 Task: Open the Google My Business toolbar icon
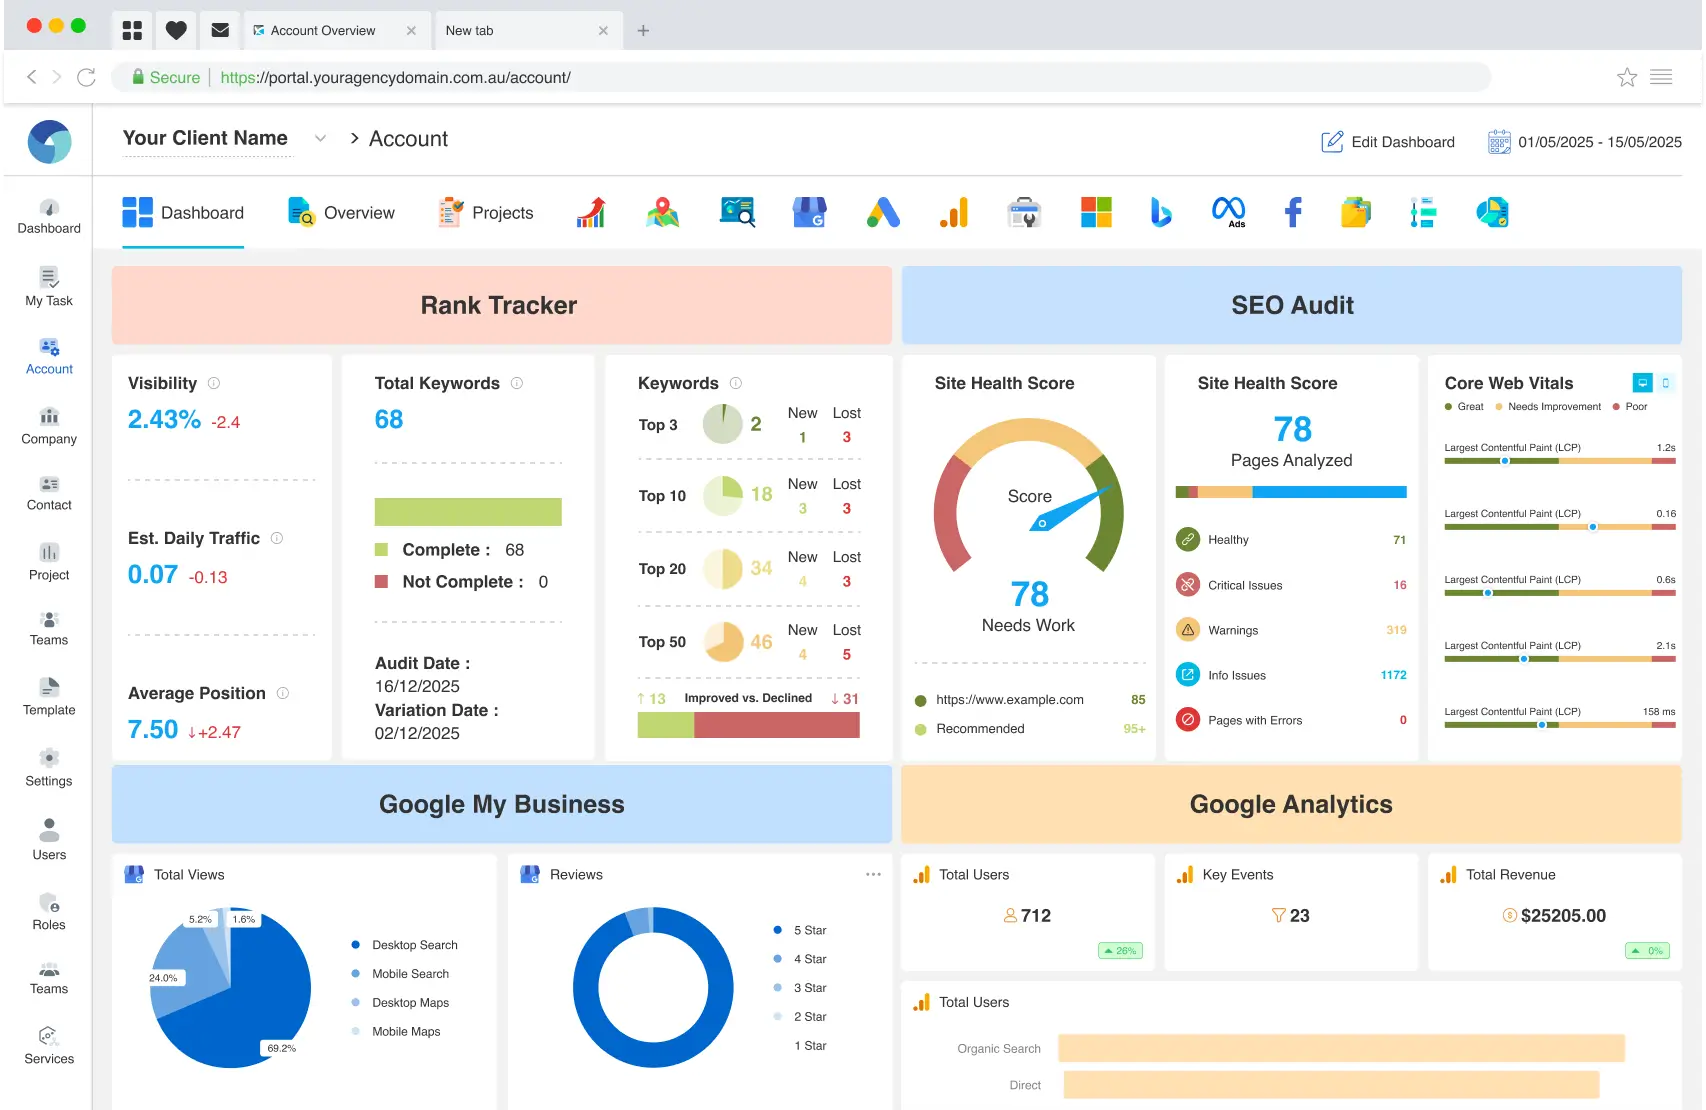click(809, 212)
